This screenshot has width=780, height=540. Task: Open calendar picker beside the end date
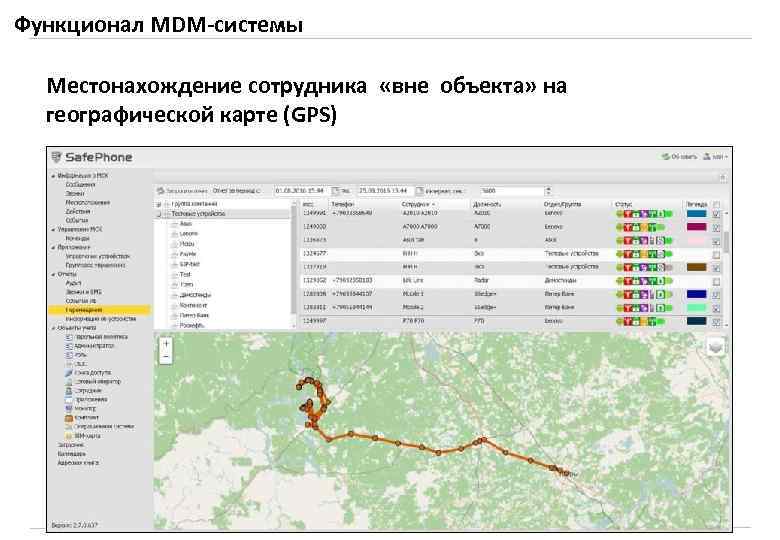[419, 191]
